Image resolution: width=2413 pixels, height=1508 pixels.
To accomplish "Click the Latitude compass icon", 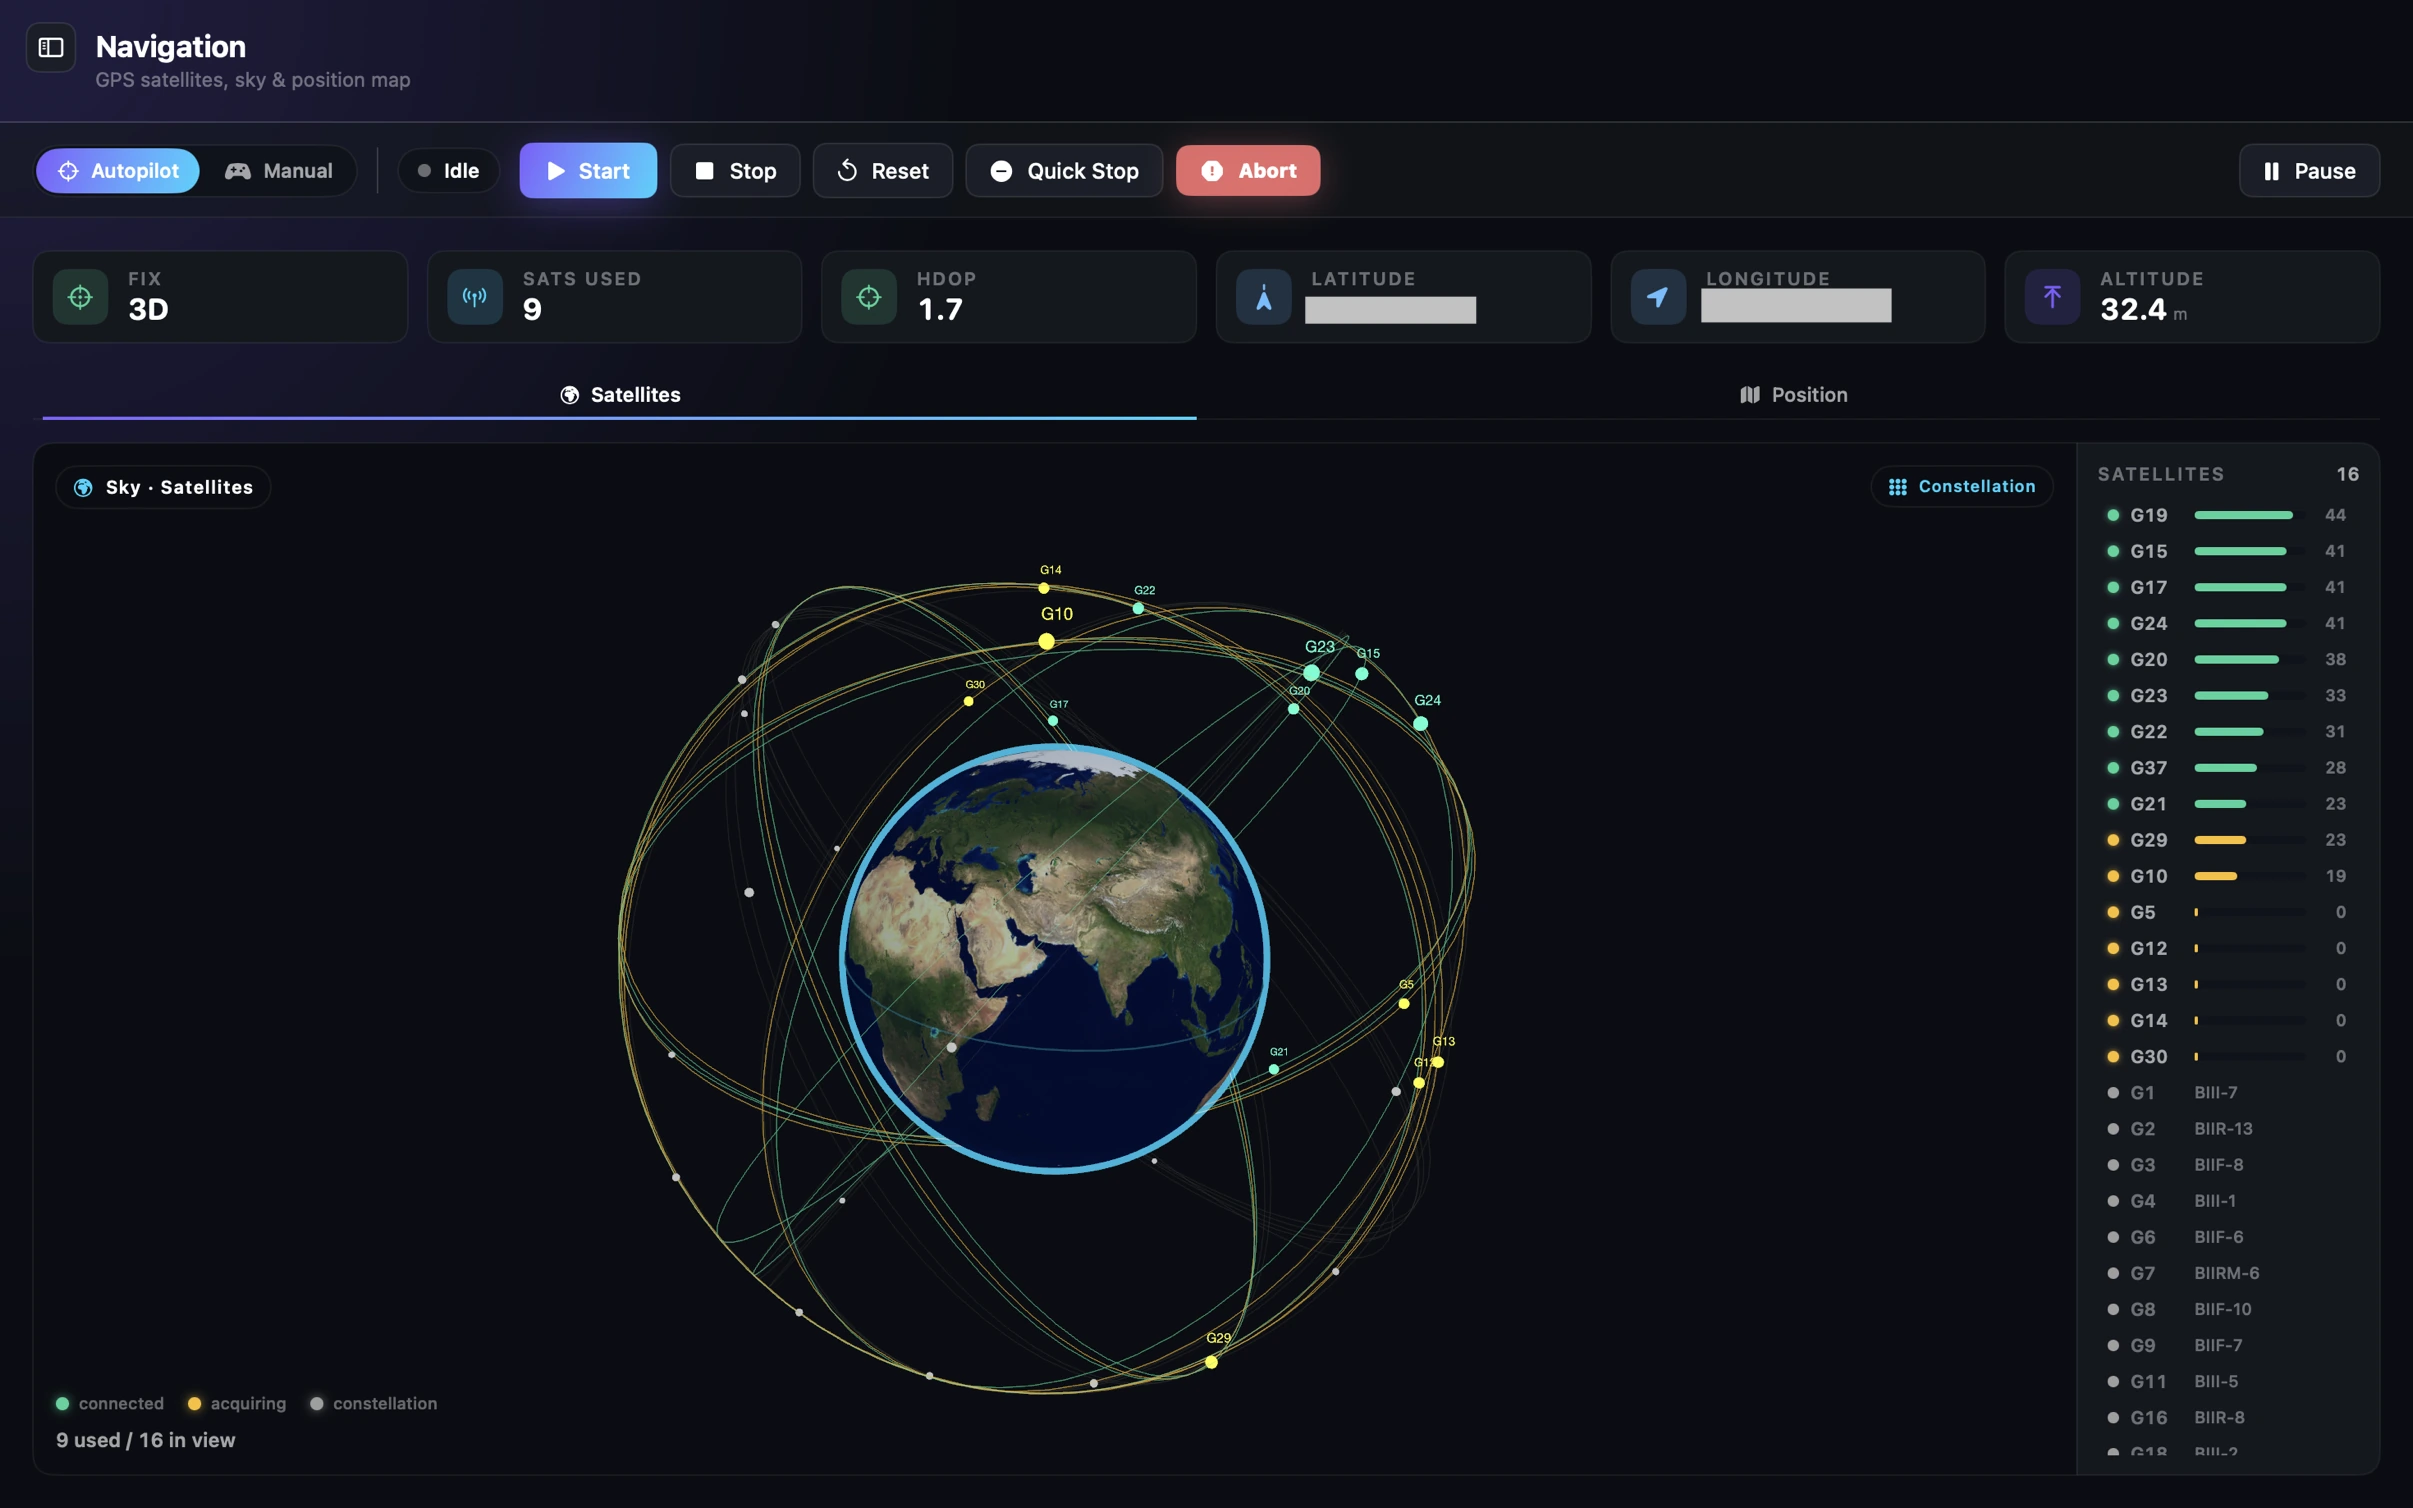I will click(1264, 297).
